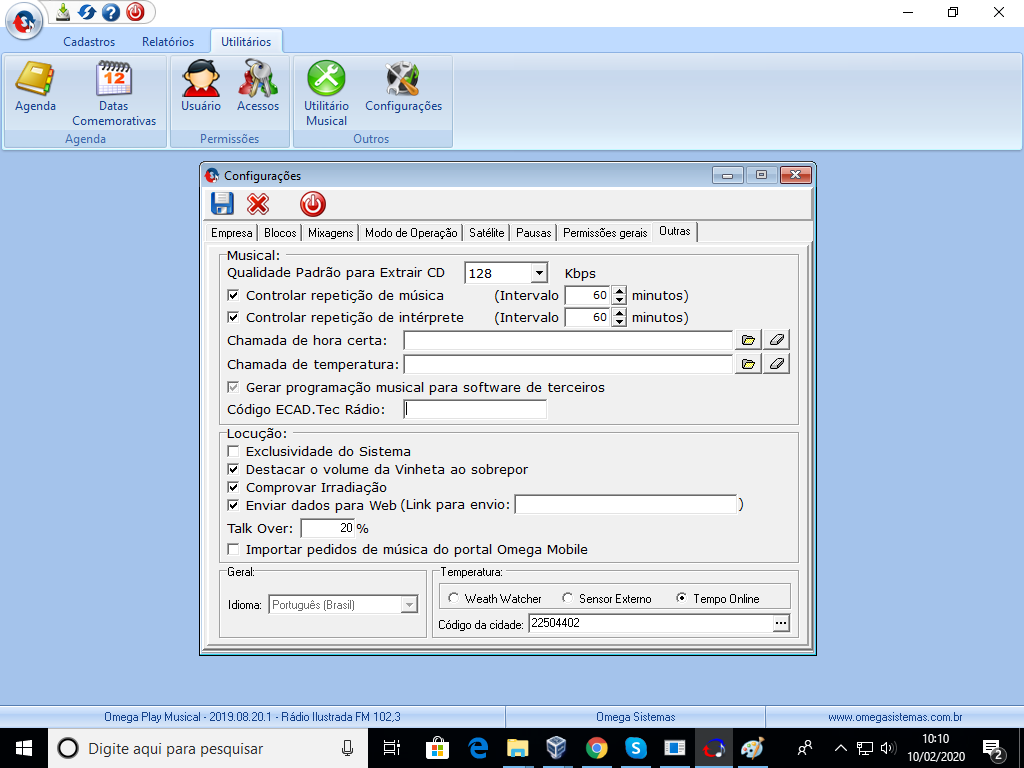1024x768 pixels.
Task: Select Weath Watcher temperature option
Action: pos(454,599)
